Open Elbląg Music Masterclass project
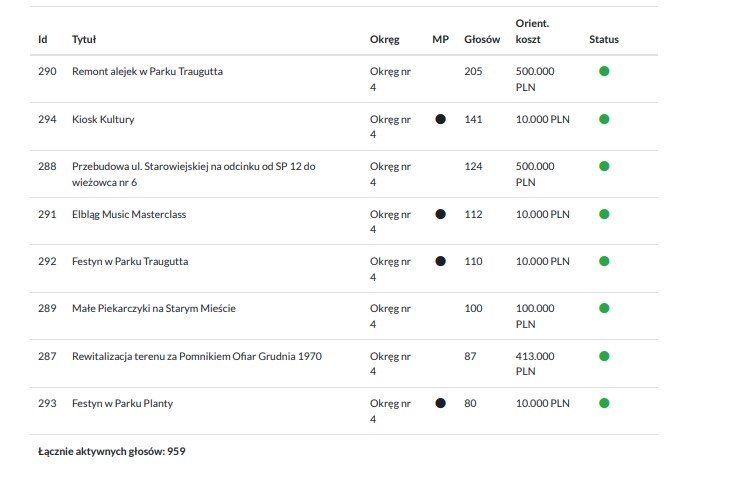Screen dimensions: 753x484 [x=129, y=214]
